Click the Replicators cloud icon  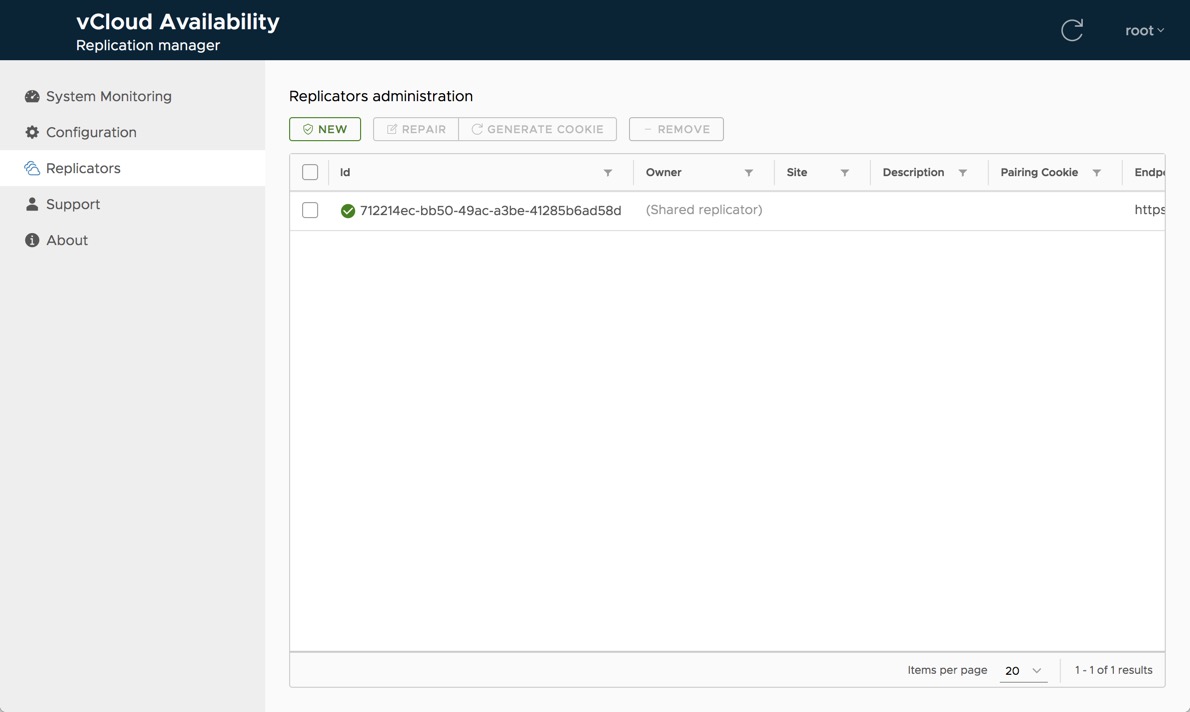tap(32, 168)
